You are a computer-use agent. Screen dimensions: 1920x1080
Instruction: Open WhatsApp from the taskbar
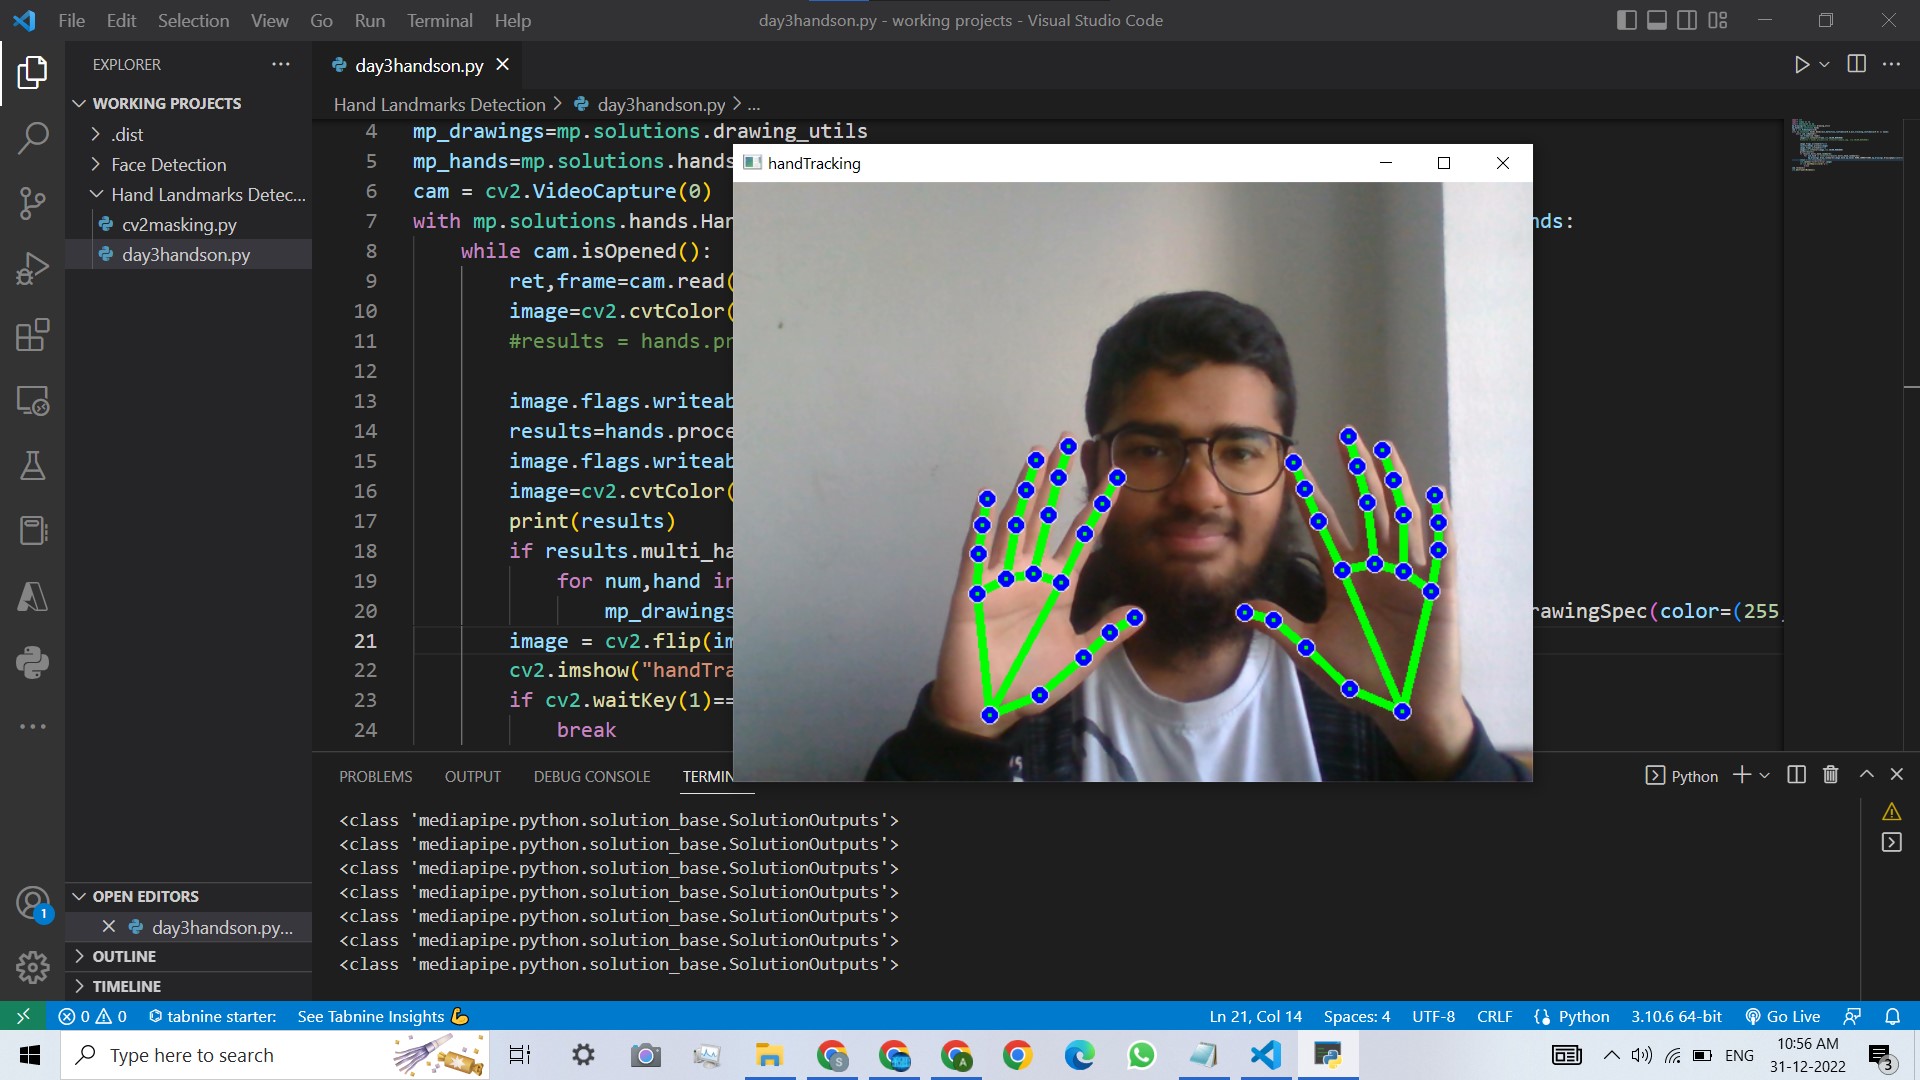click(1141, 1055)
